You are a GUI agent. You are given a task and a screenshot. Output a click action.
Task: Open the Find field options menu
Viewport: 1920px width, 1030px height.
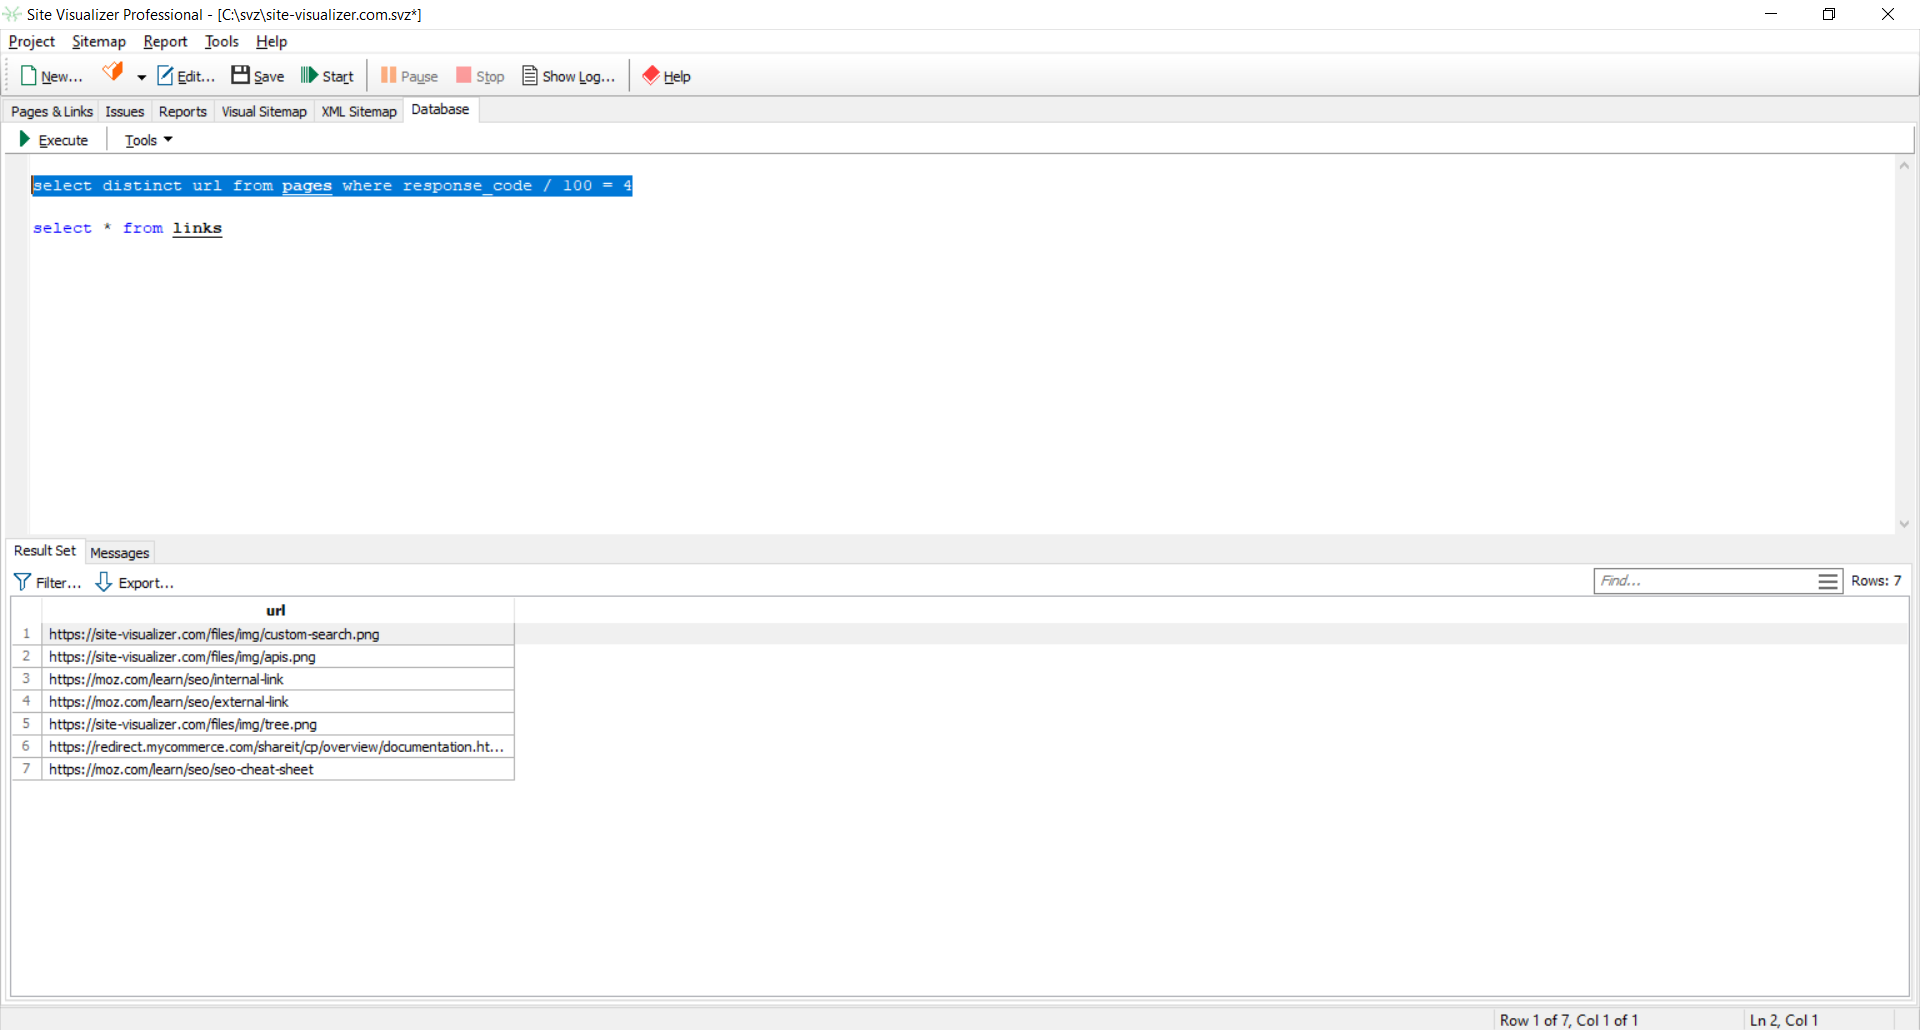coord(1827,581)
